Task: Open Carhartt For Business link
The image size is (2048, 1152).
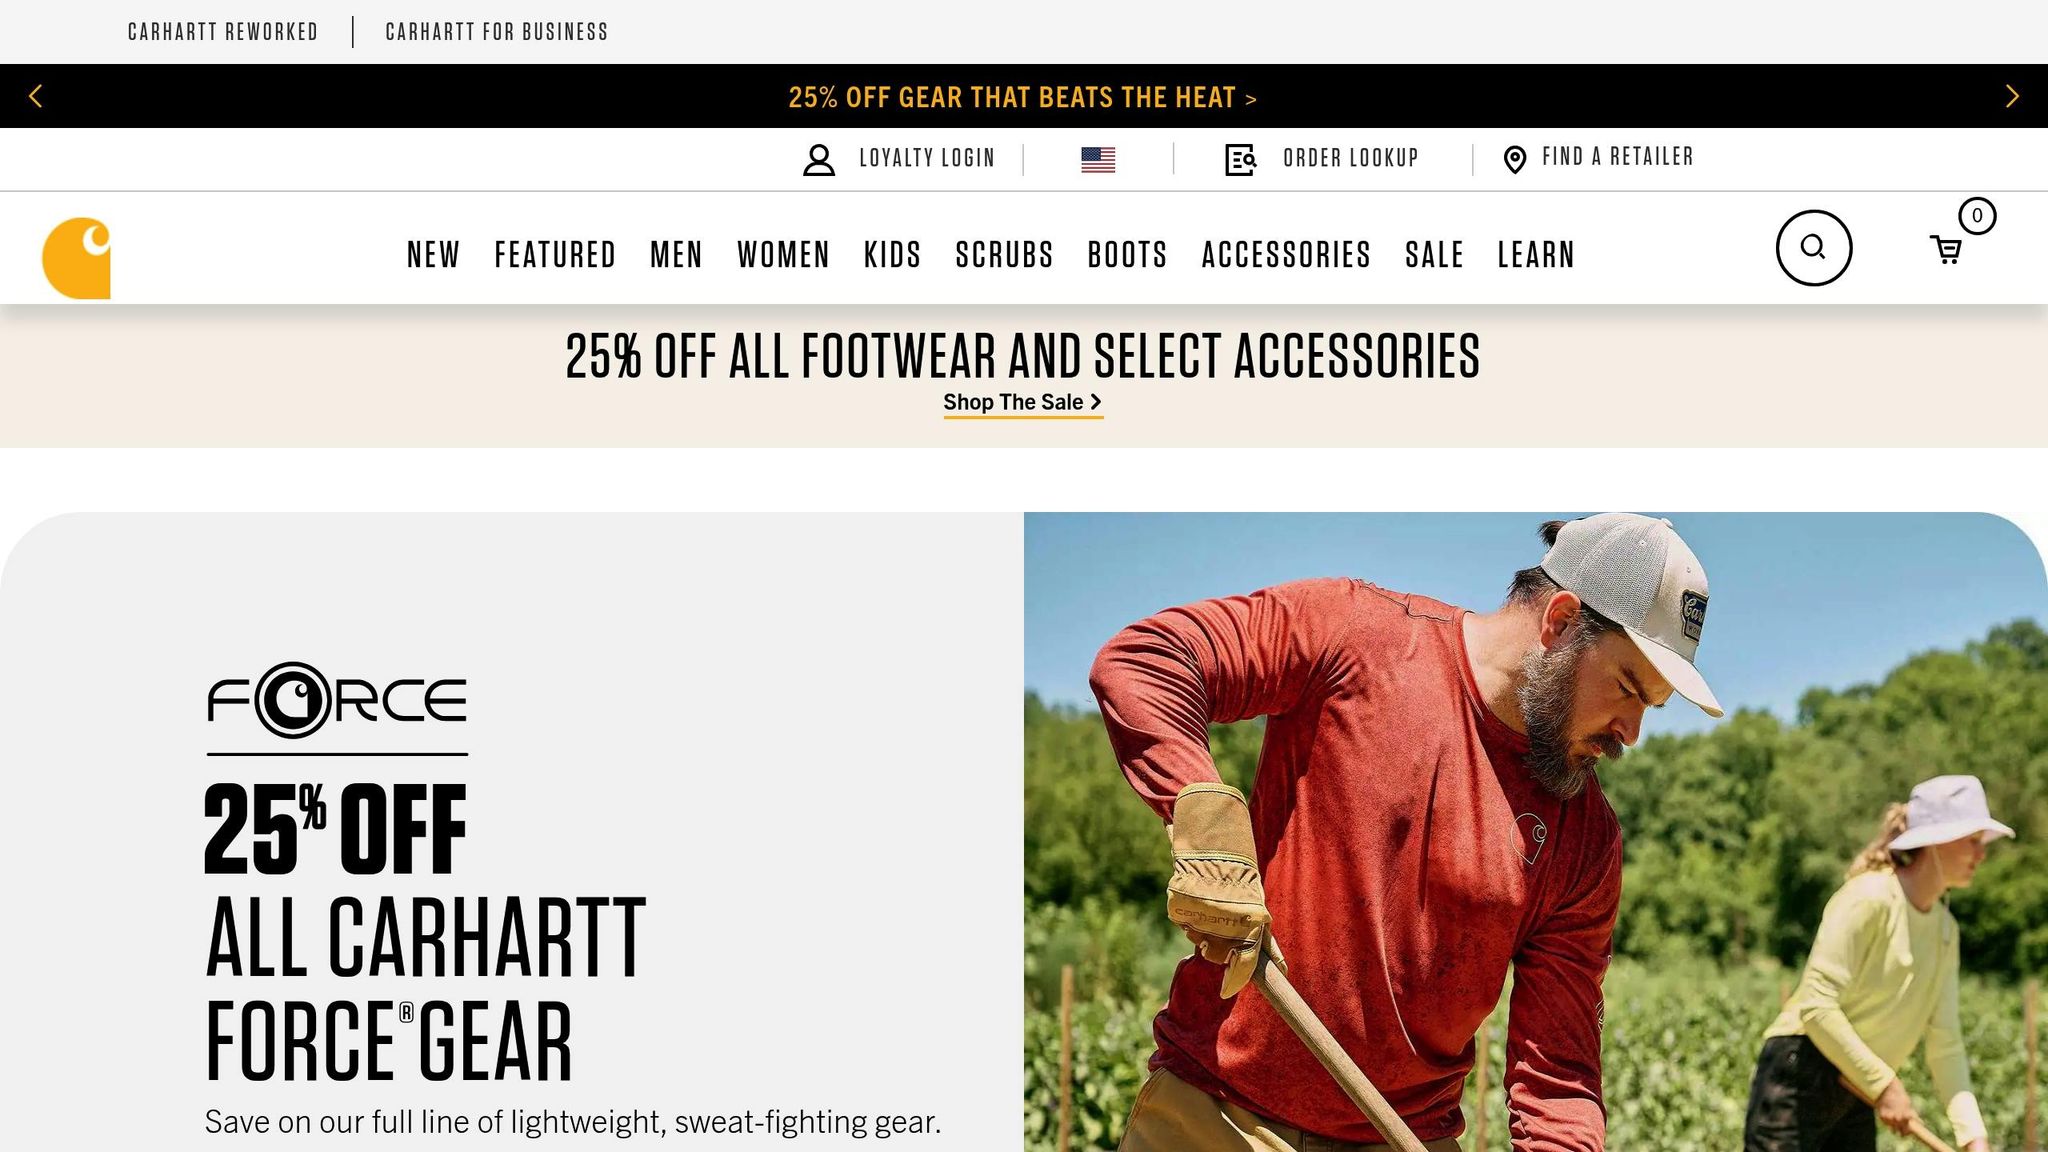Action: tap(497, 32)
